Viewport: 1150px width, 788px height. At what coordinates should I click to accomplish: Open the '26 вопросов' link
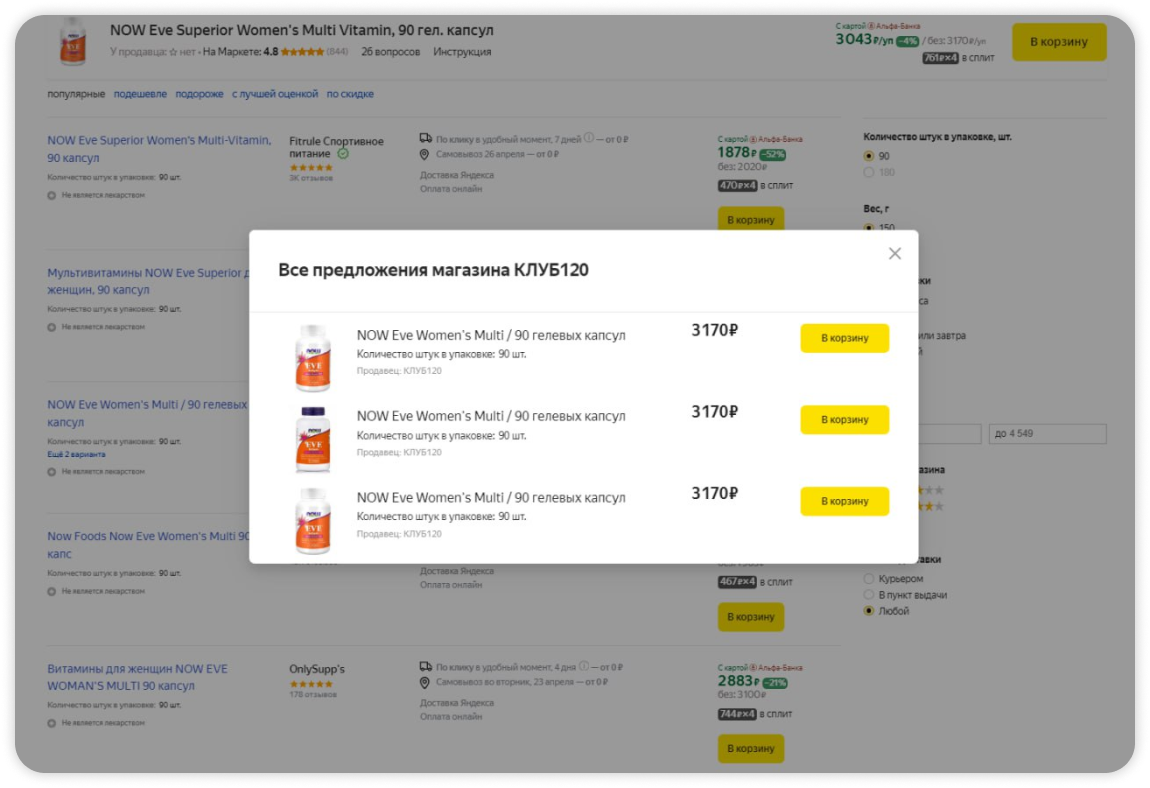[390, 52]
